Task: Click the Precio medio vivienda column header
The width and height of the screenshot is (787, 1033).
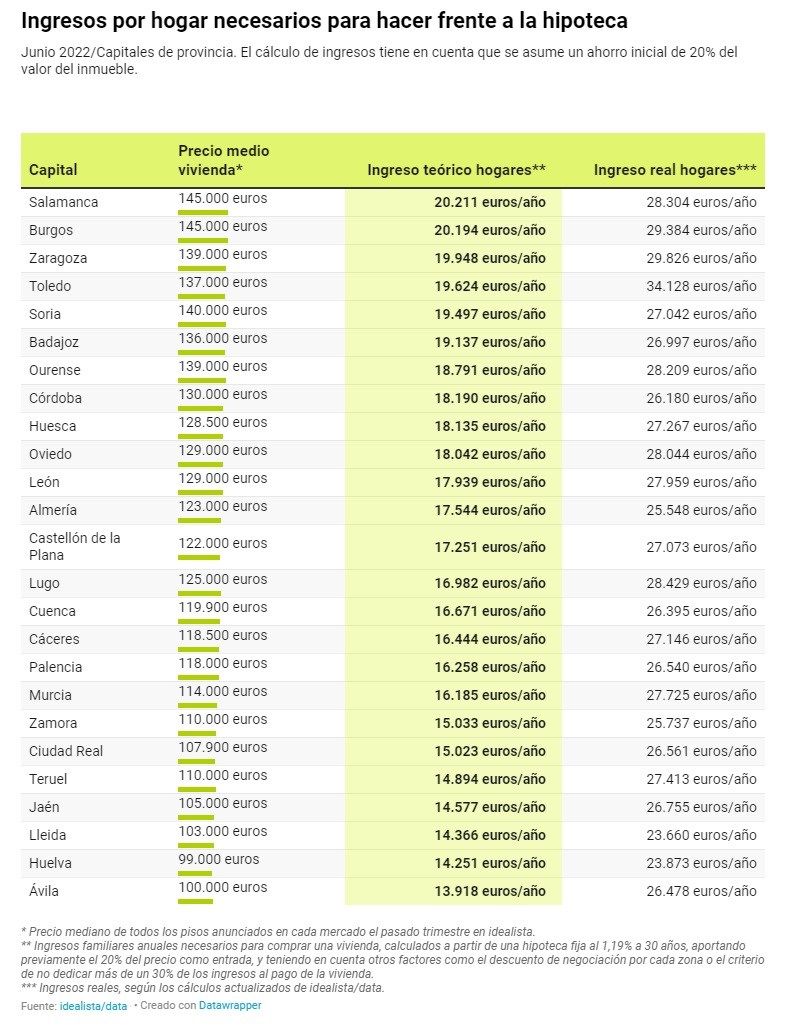Action: [224, 160]
